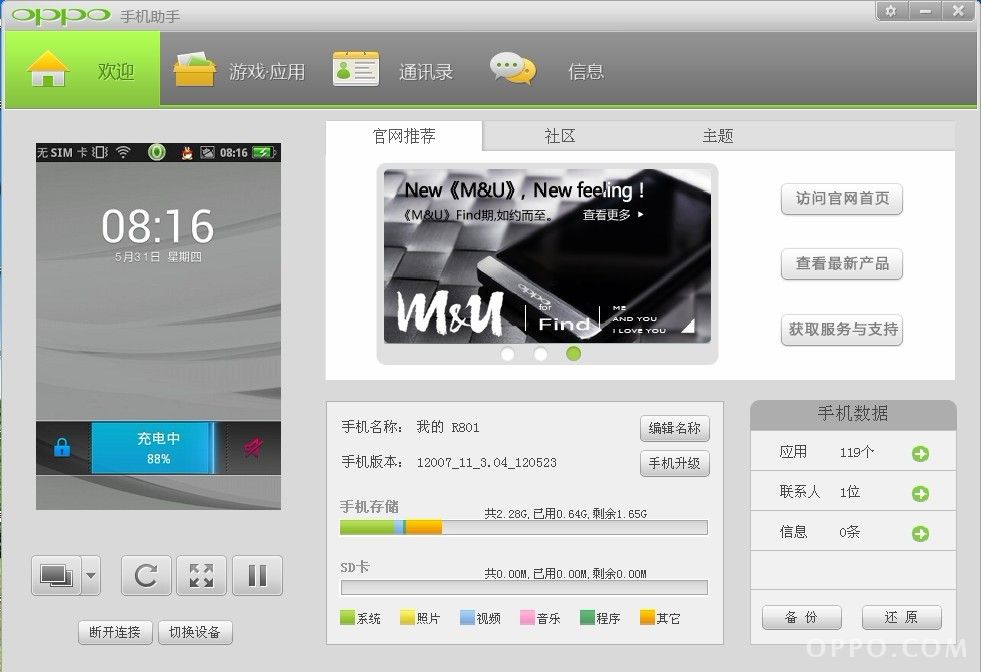
Task: Click the green O icon in phone status bar
Action: tap(156, 152)
